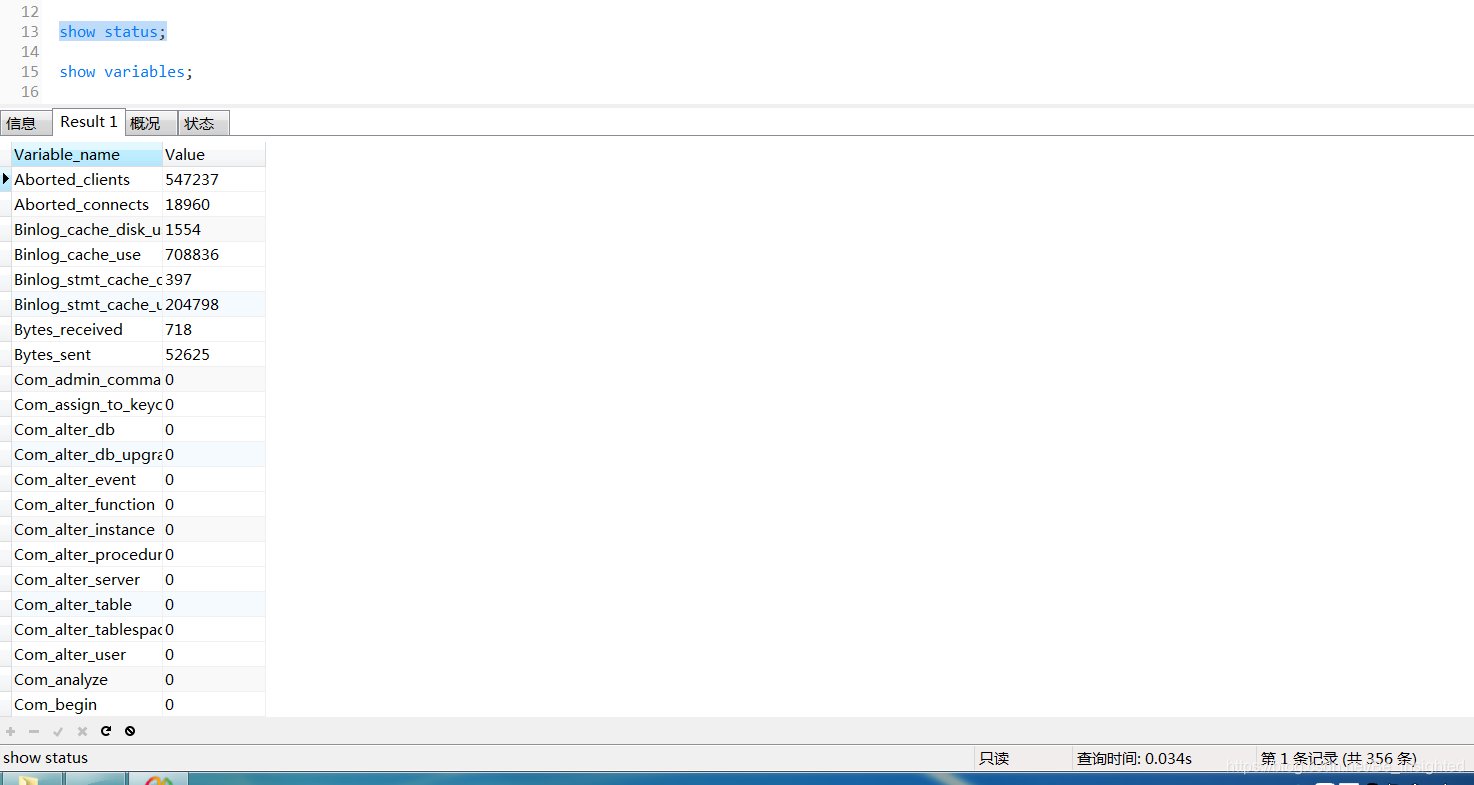Select the Aborted_connects cell

click(x=87, y=204)
